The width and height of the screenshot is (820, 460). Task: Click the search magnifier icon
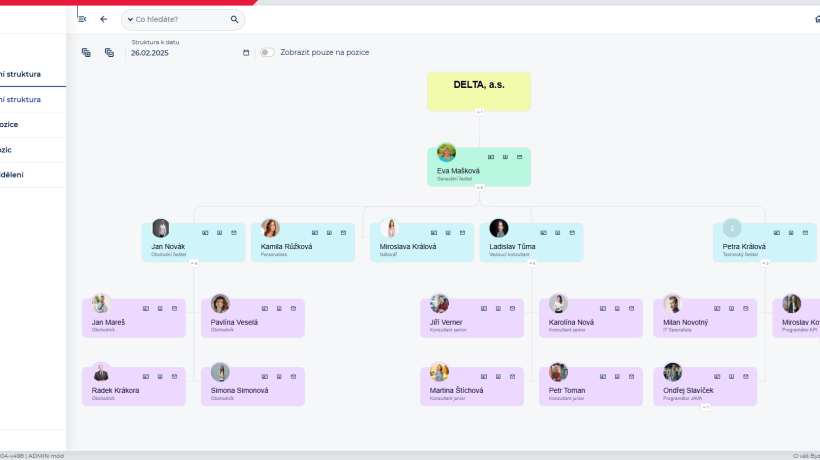(234, 19)
